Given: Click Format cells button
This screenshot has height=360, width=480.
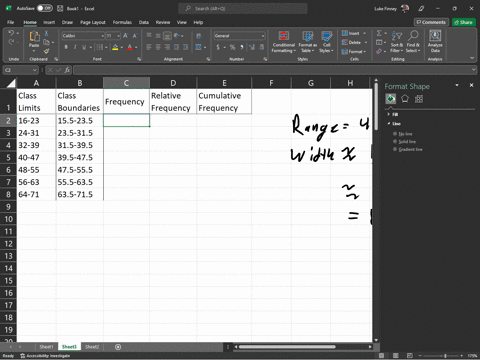Looking at the screenshot, I should pos(354,51).
